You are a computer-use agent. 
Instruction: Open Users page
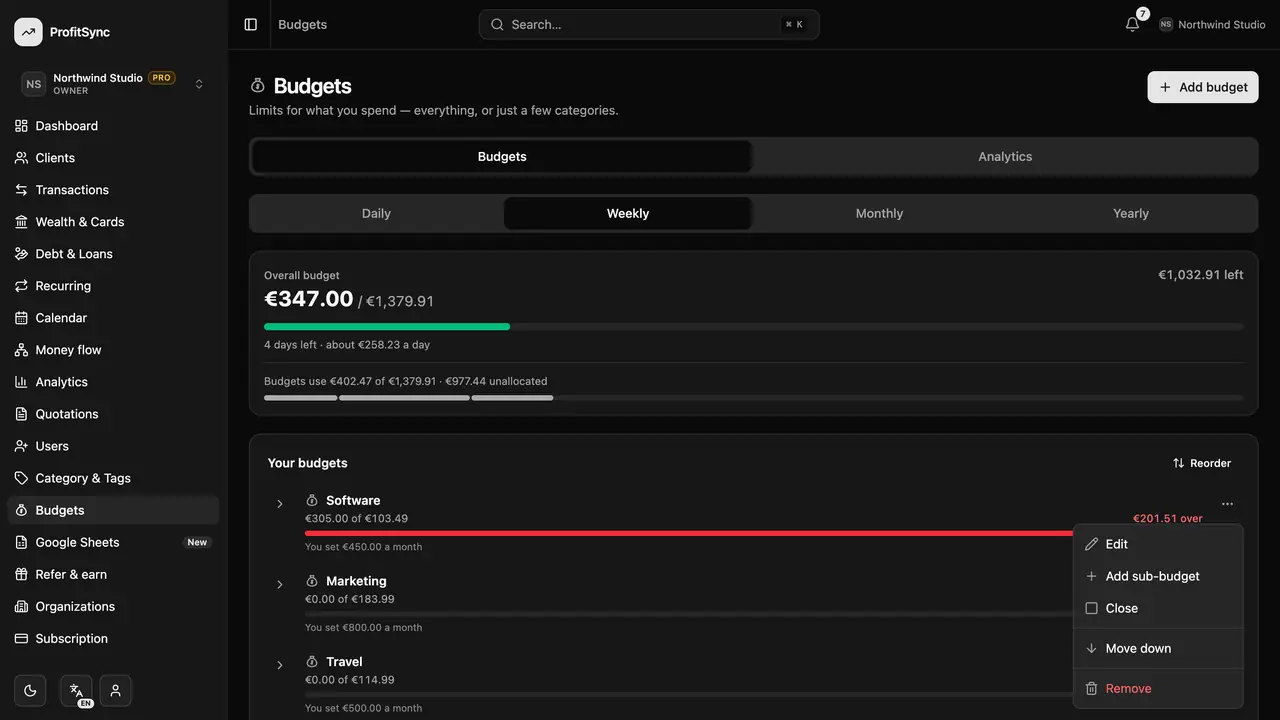[x=113, y=446]
